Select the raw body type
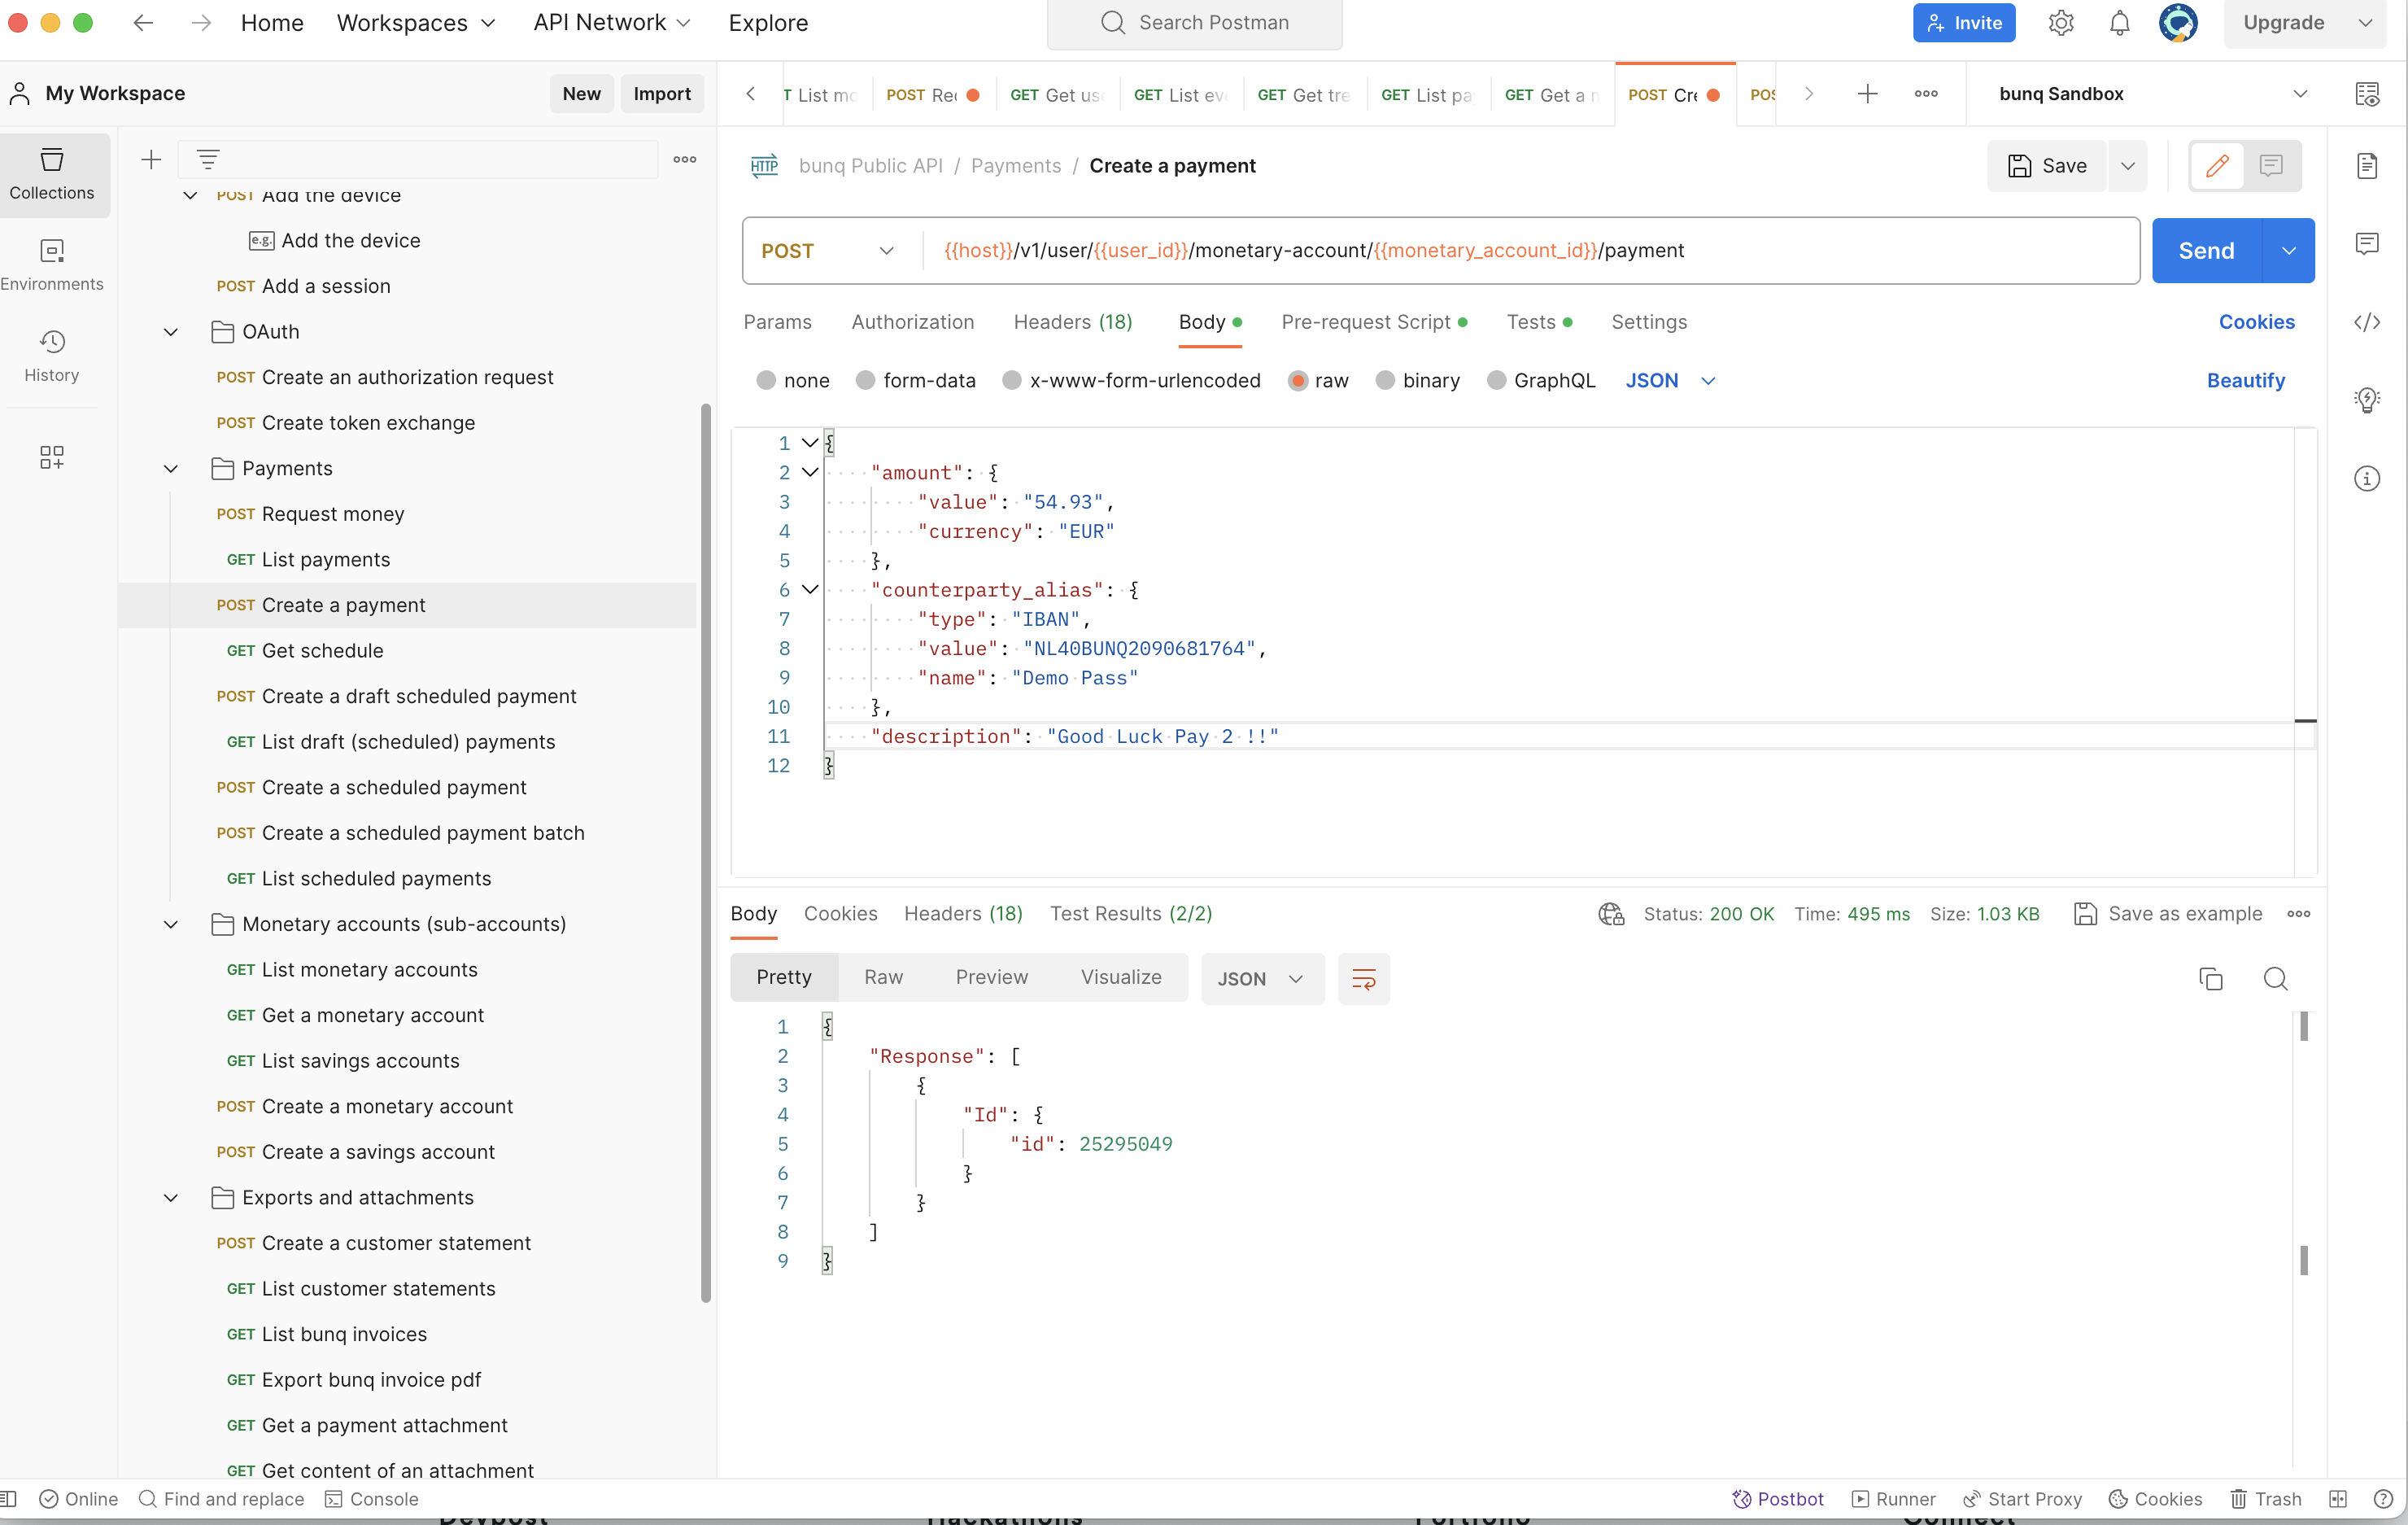Image resolution: width=2408 pixels, height=1525 pixels. pyautogui.click(x=1298, y=381)
